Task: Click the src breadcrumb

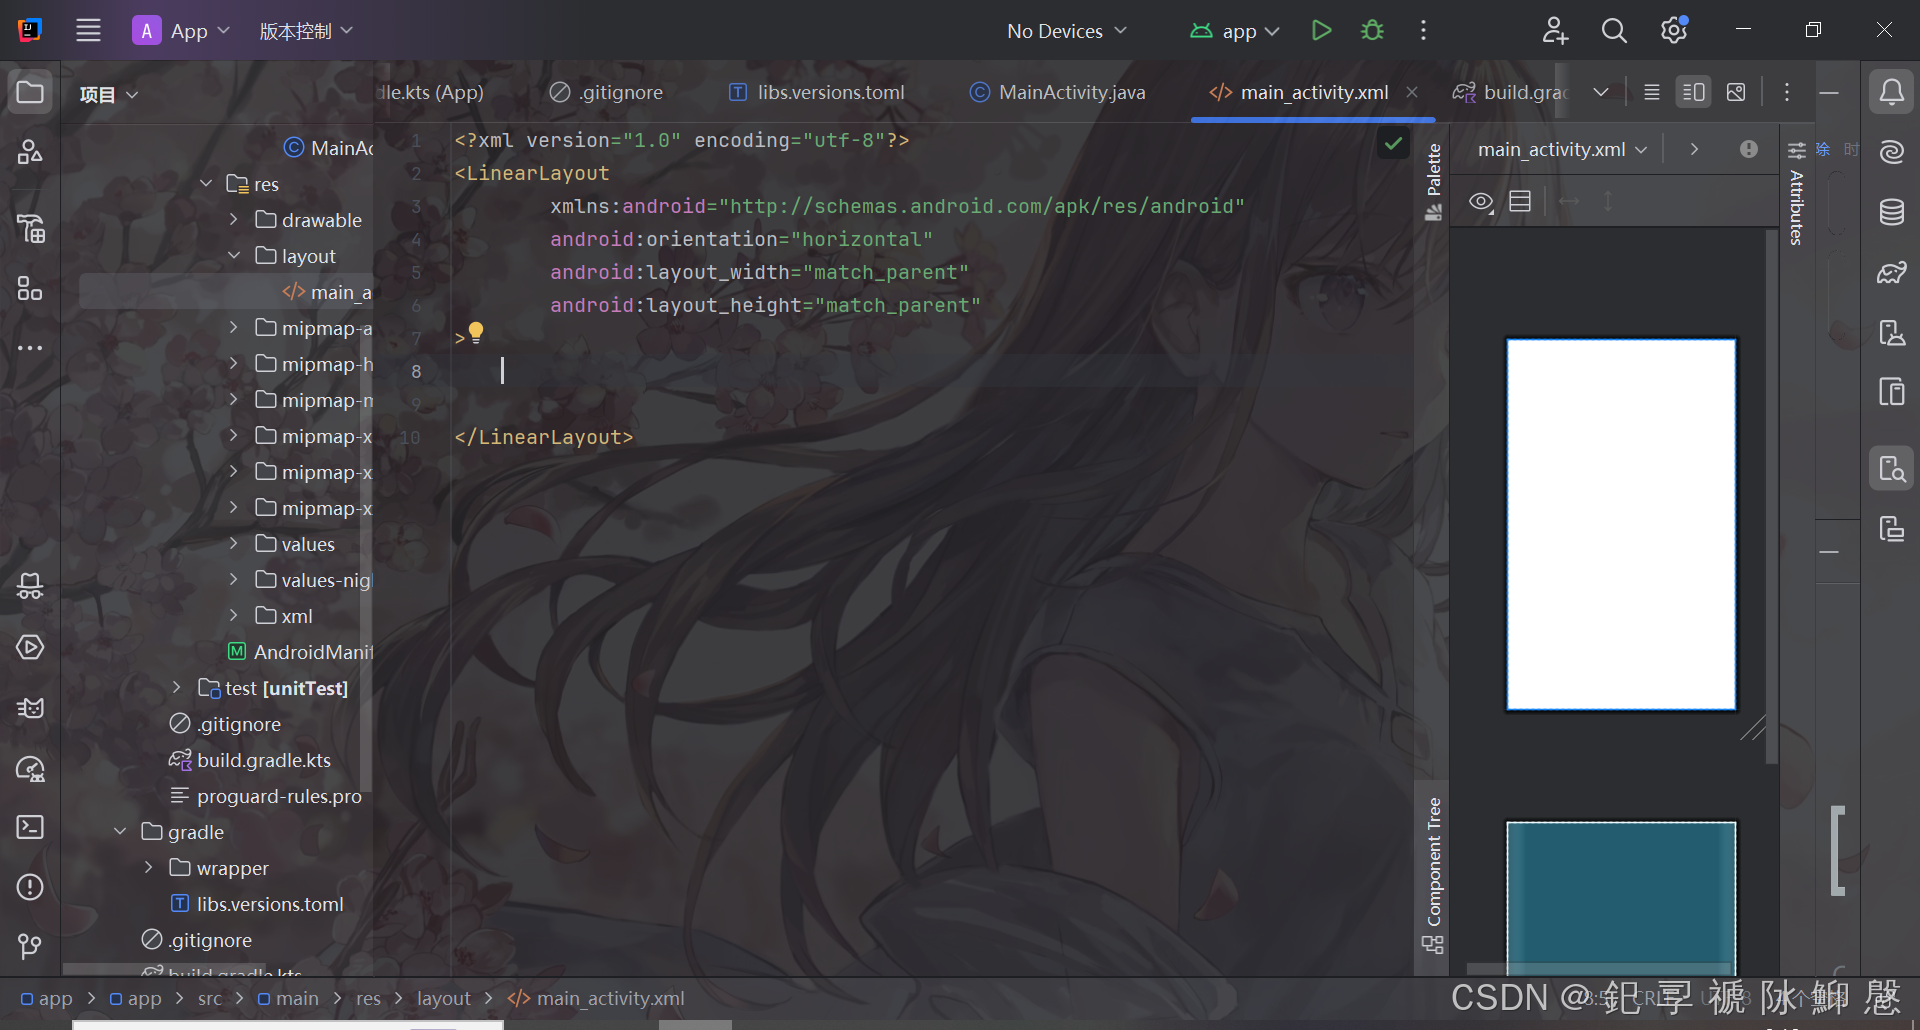Action: click(210, 998)
